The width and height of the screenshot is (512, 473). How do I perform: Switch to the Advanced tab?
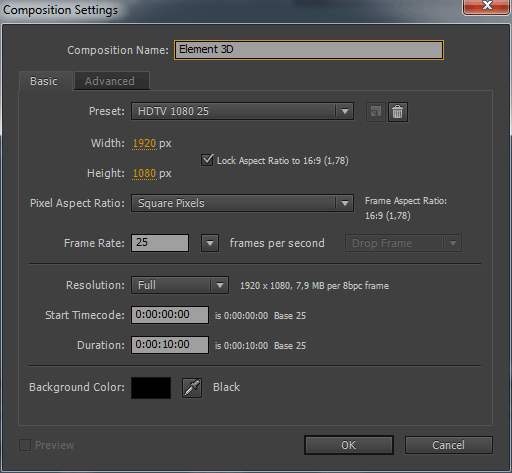click(x=112, y=81)
